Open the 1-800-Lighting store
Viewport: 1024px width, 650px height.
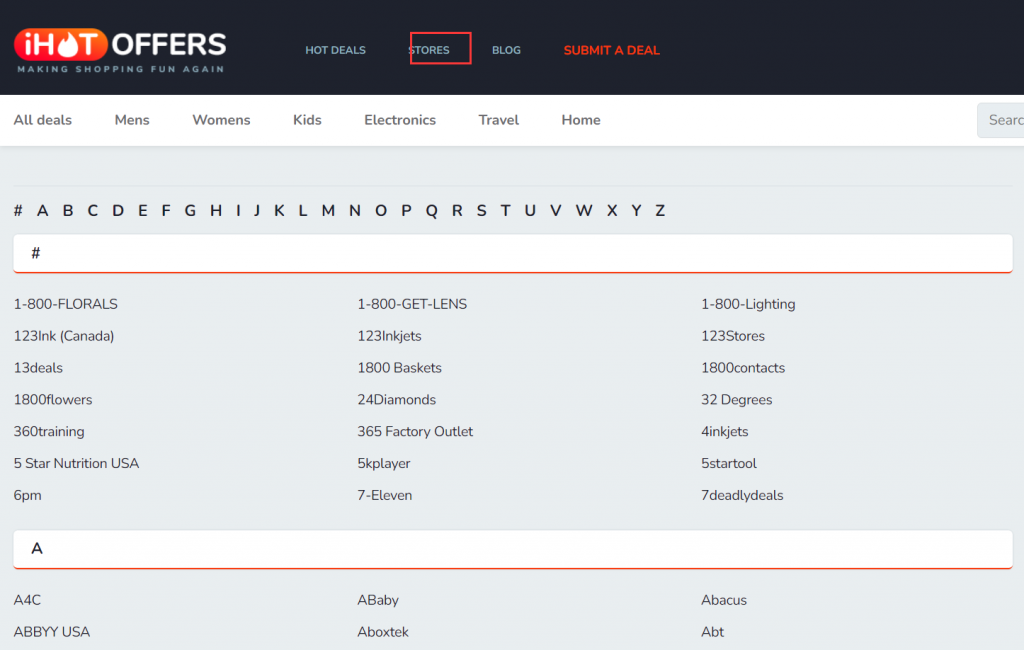(x=748, y=304)
